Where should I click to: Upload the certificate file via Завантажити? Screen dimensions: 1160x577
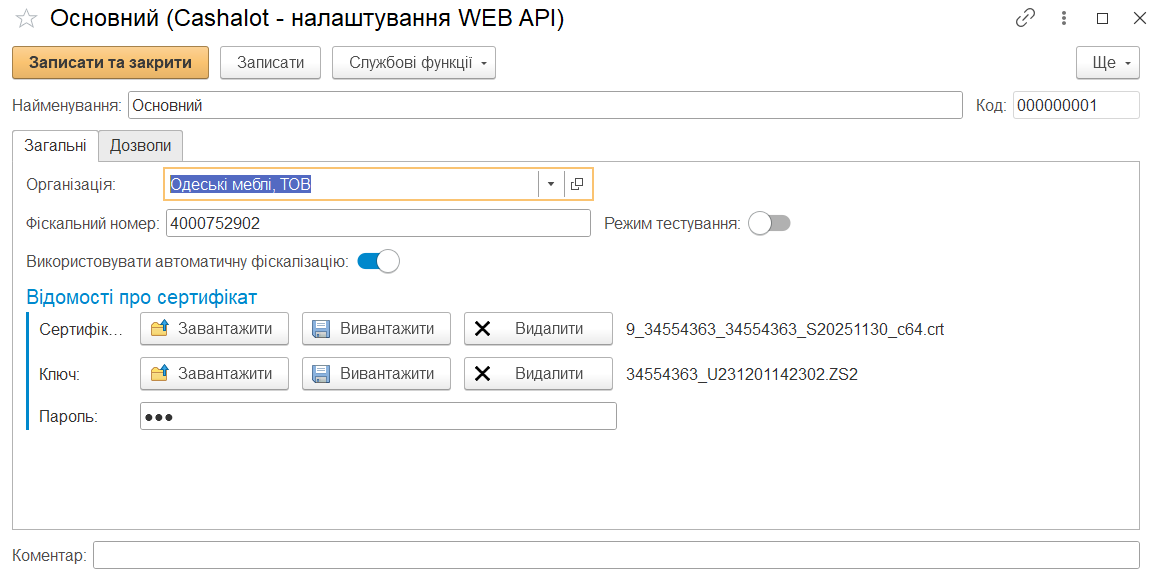click(x=214, y=328)
